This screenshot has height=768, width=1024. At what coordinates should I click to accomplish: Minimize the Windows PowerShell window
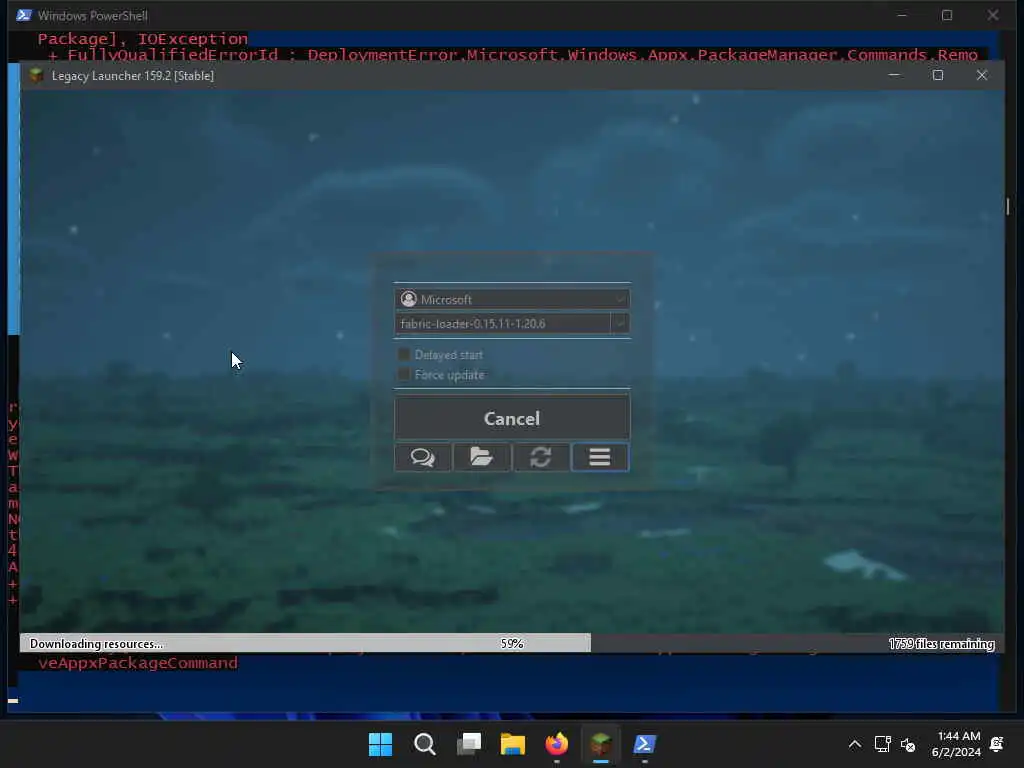902,15
